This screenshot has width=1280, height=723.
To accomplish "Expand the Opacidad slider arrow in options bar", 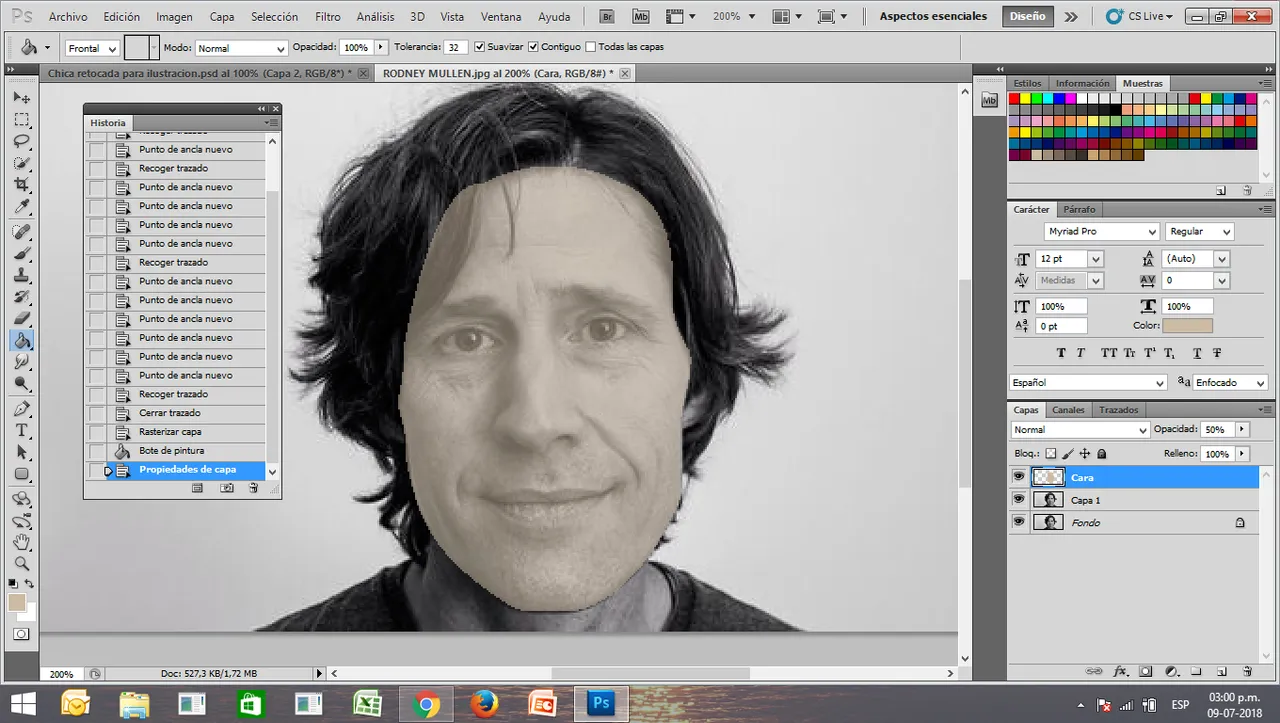I will coord(380,47).
